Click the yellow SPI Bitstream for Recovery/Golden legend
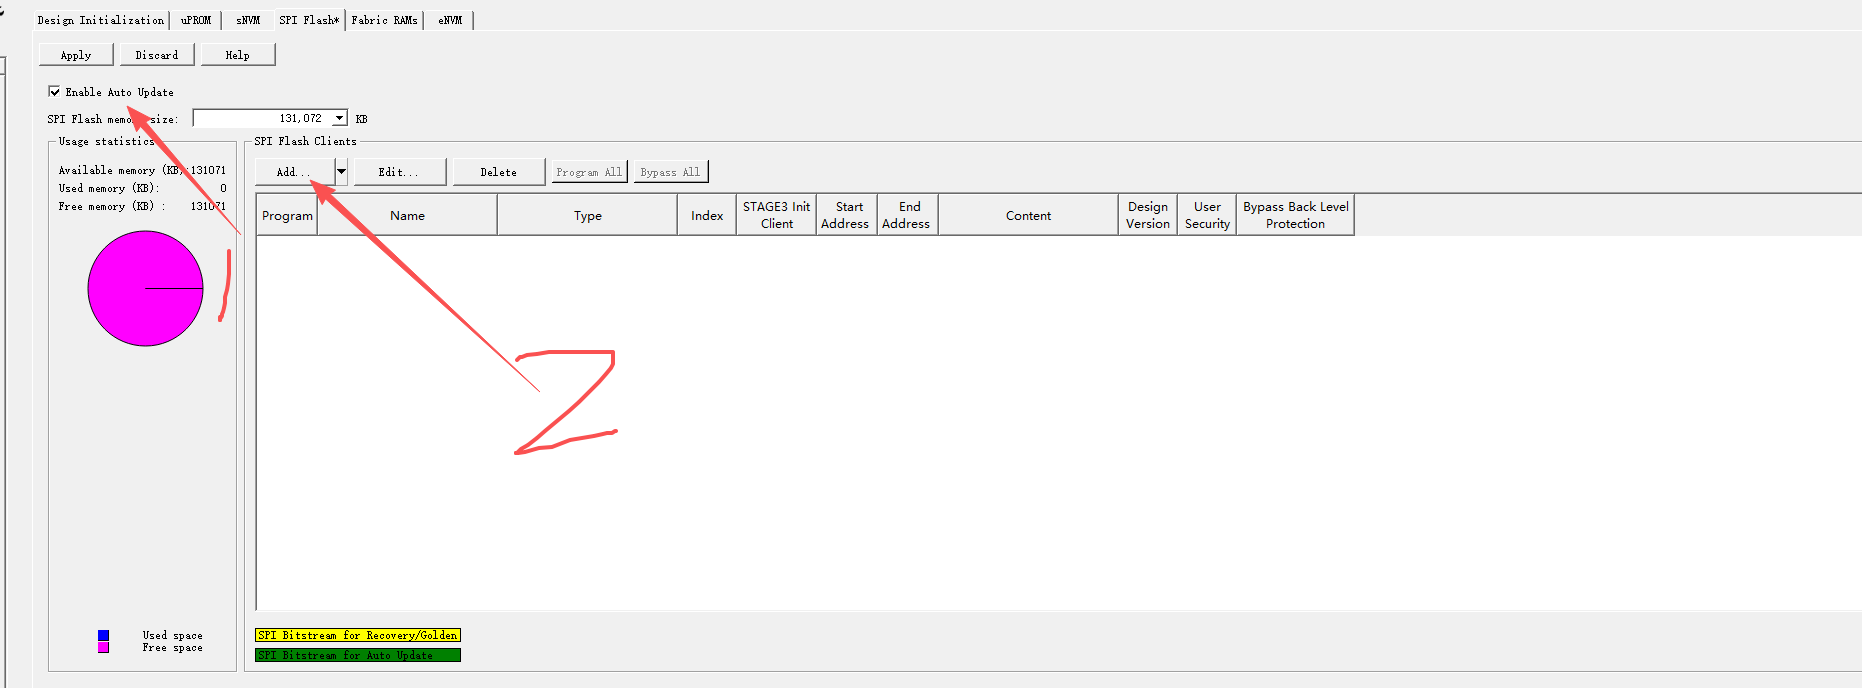Viewport: 1862px width, 688px height. pos(358,635)
